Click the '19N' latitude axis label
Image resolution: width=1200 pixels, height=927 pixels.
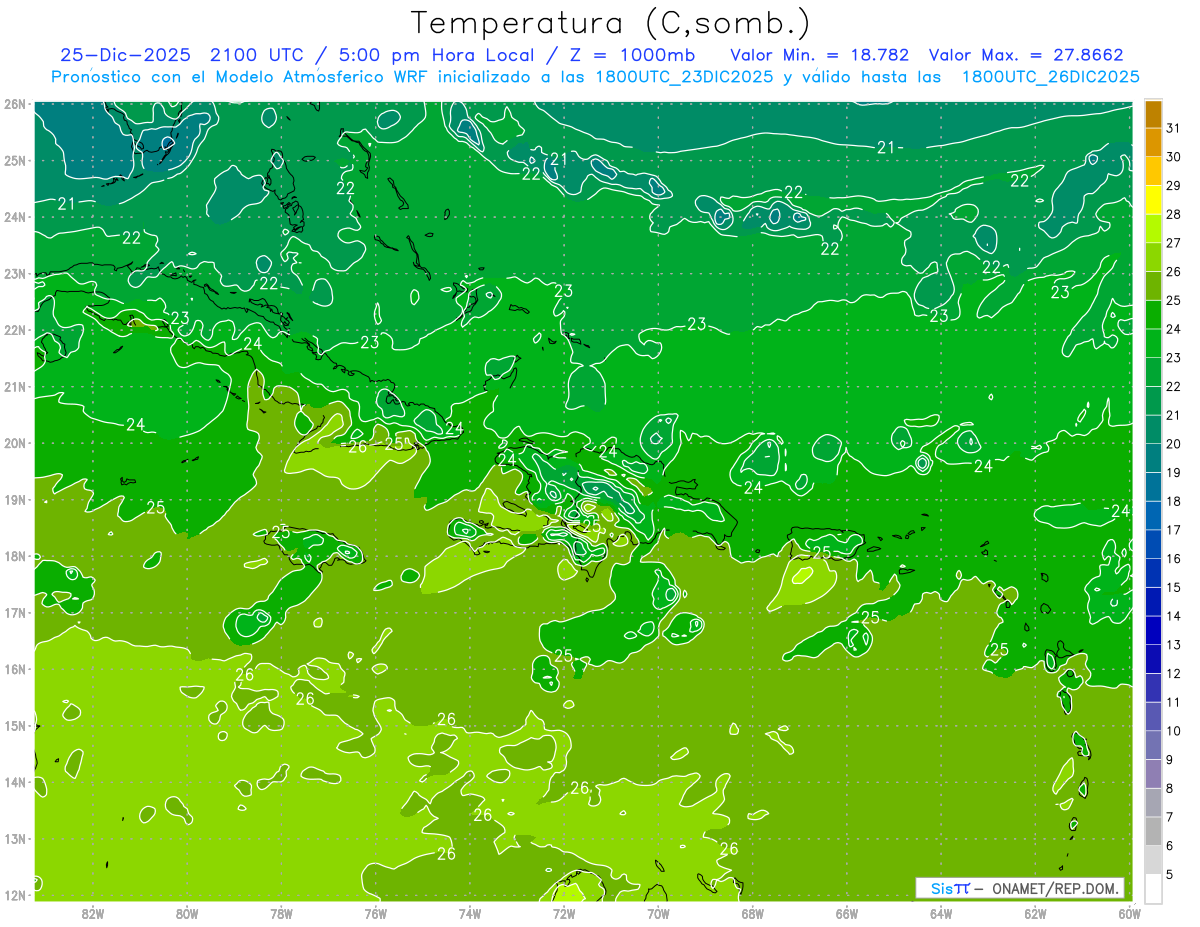click(x=14, y=499)
